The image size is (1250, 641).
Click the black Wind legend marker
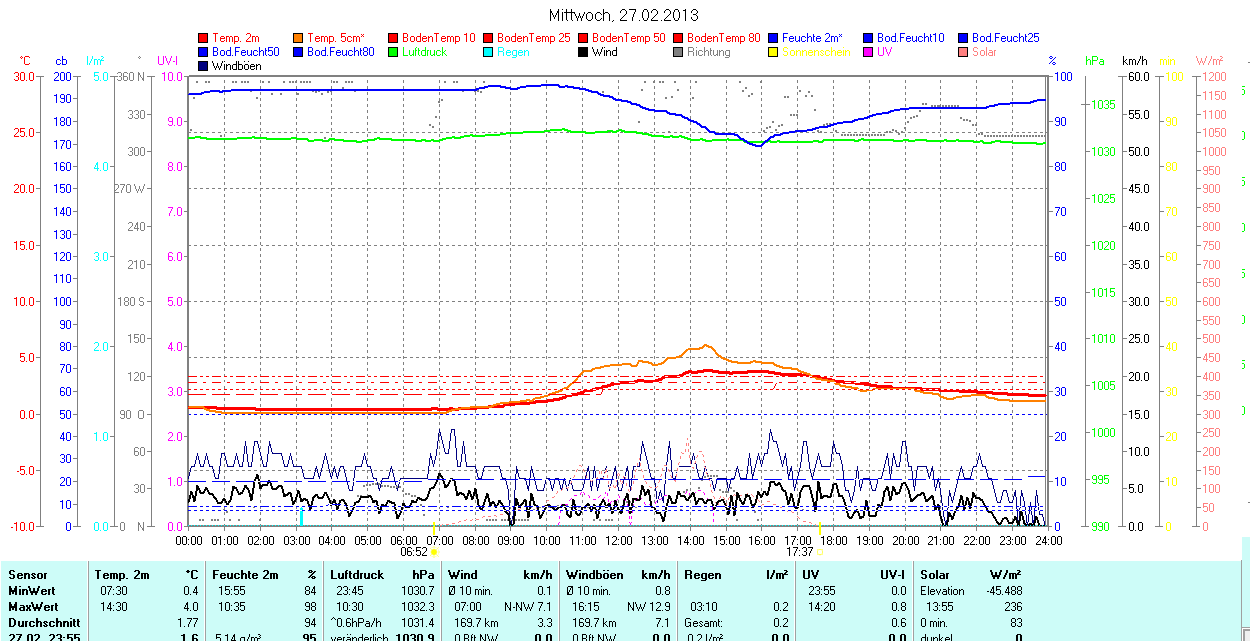[x=583, y=52]
